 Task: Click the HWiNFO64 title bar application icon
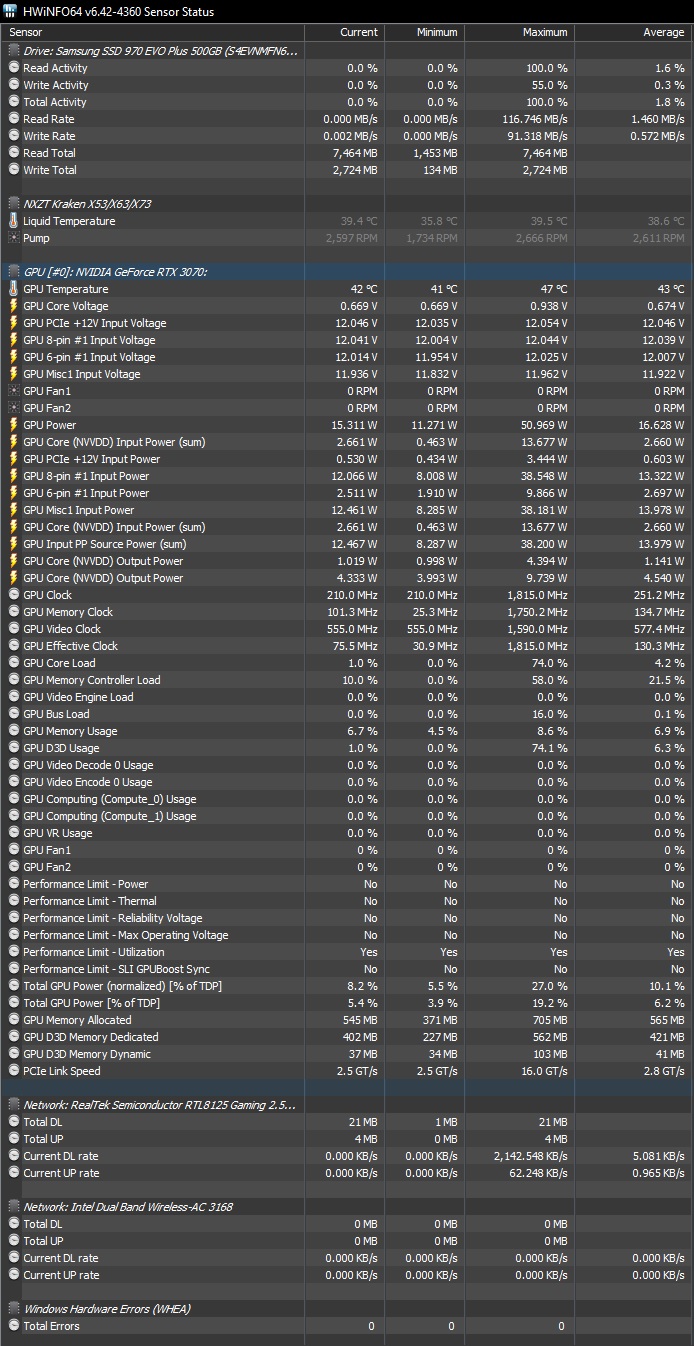10,11
